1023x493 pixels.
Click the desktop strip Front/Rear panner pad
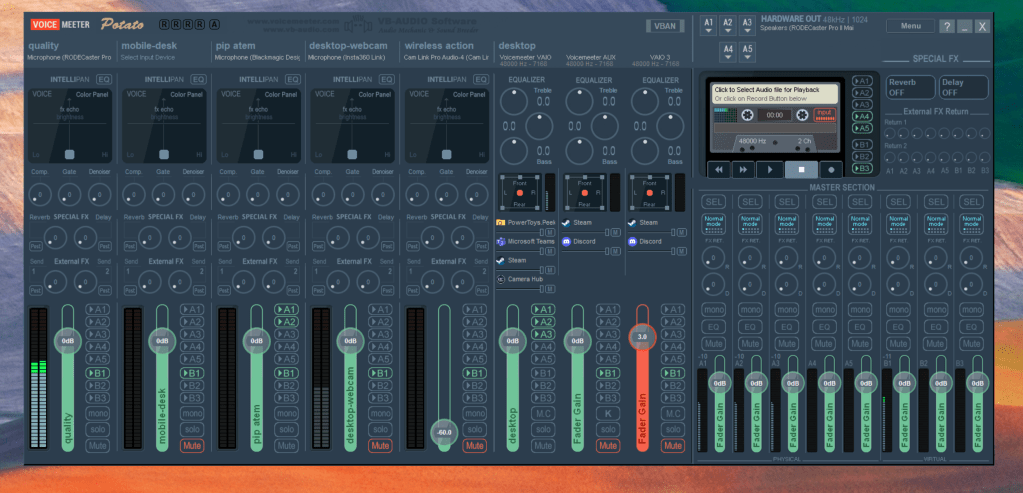point(520,193)
